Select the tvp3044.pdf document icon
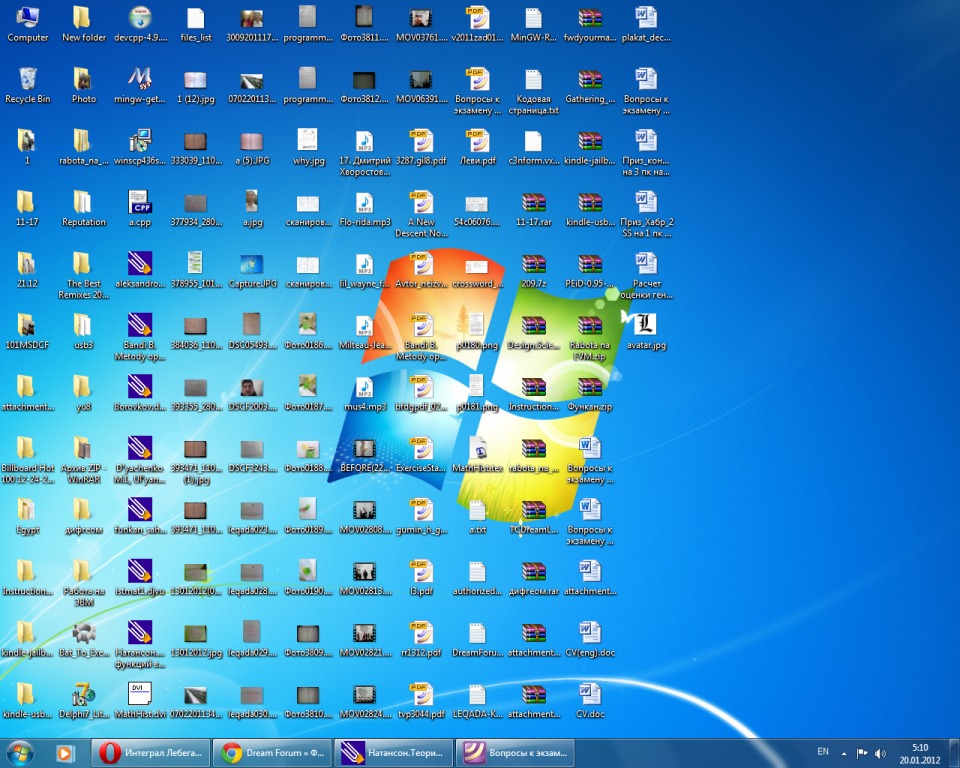The image size is (960, 768). point(421,701)
